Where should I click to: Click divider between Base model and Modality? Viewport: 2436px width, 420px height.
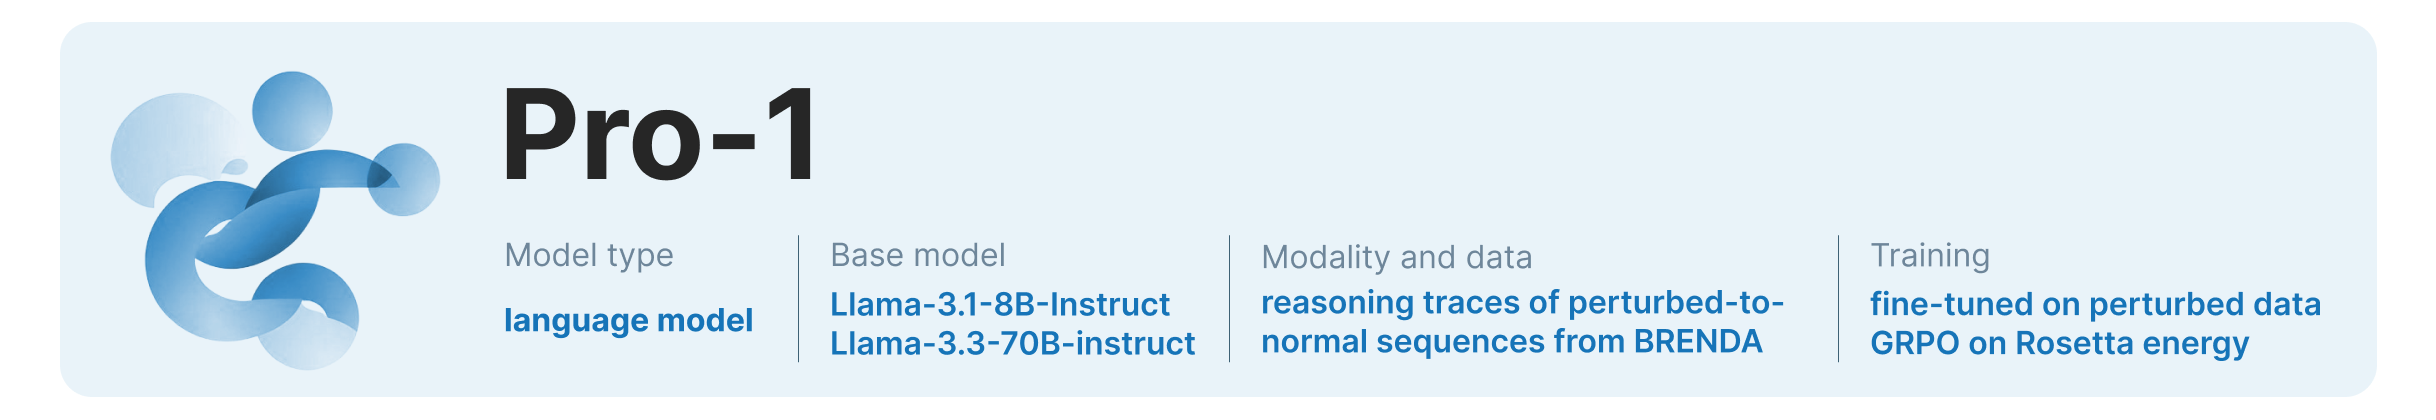click(1230, 298)
